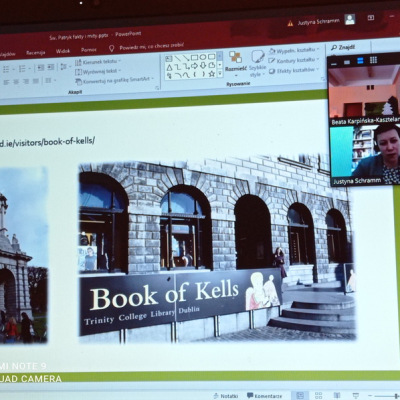
Task: Expand the full shapes gallery
Action: (220, 73)
